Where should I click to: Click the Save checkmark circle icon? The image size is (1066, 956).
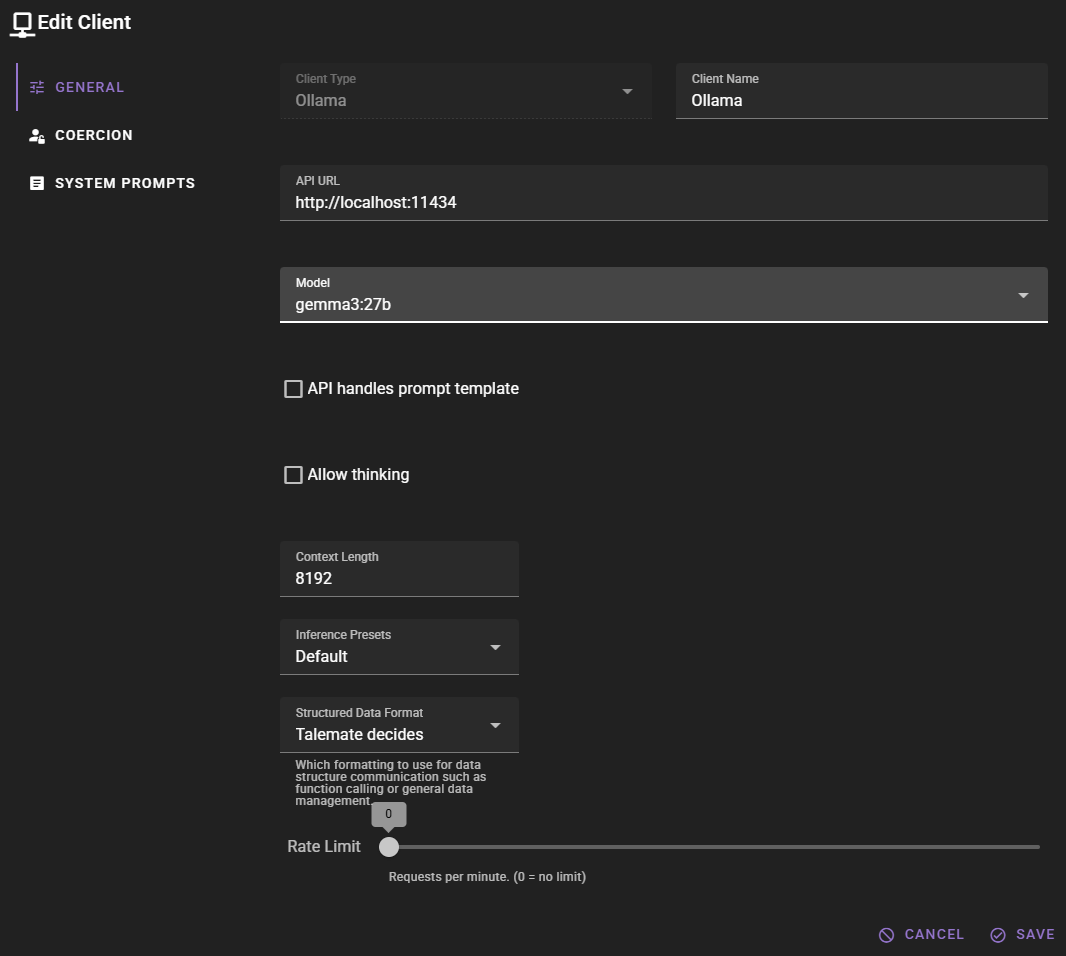(998, 935)
